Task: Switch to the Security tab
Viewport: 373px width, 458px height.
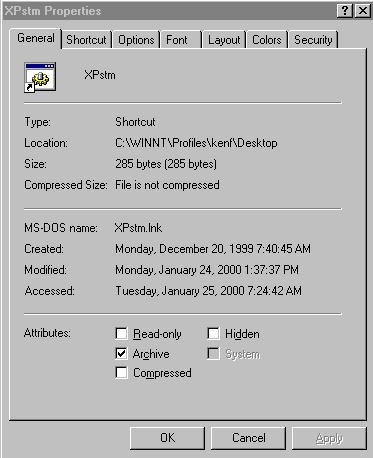Action: click(x=313, y=40)
